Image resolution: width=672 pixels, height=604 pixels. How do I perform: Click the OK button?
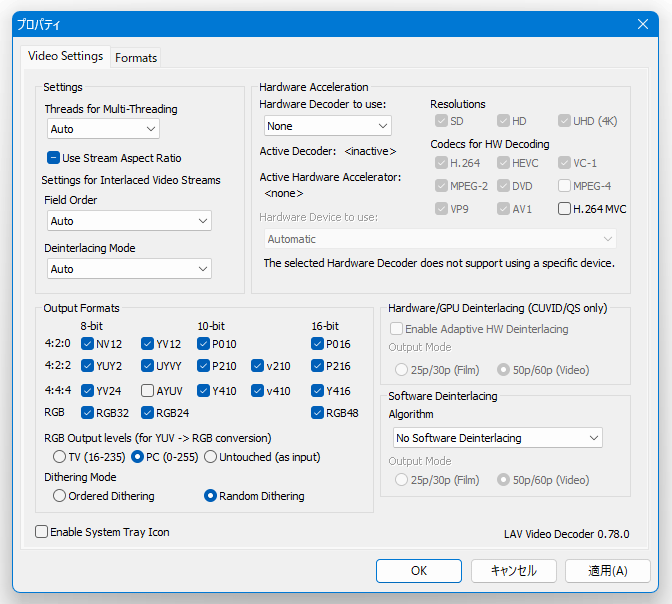coord(419,571)
